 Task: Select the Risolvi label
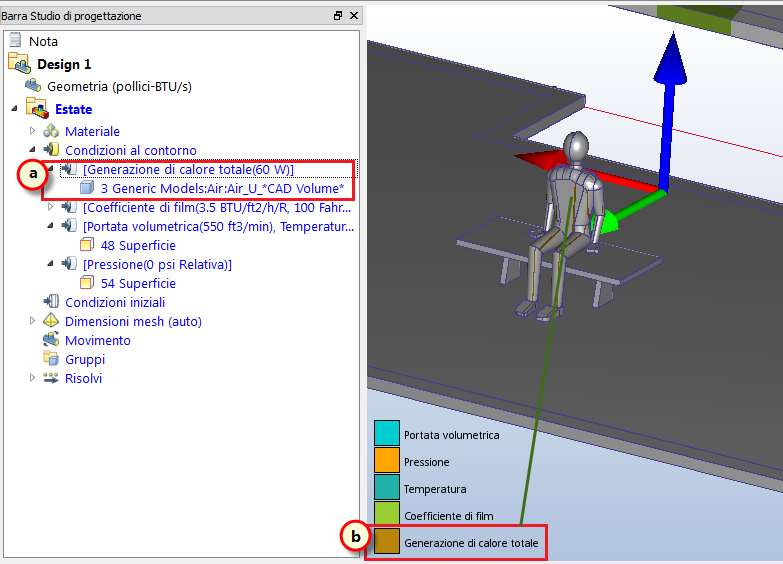(83, 379)
